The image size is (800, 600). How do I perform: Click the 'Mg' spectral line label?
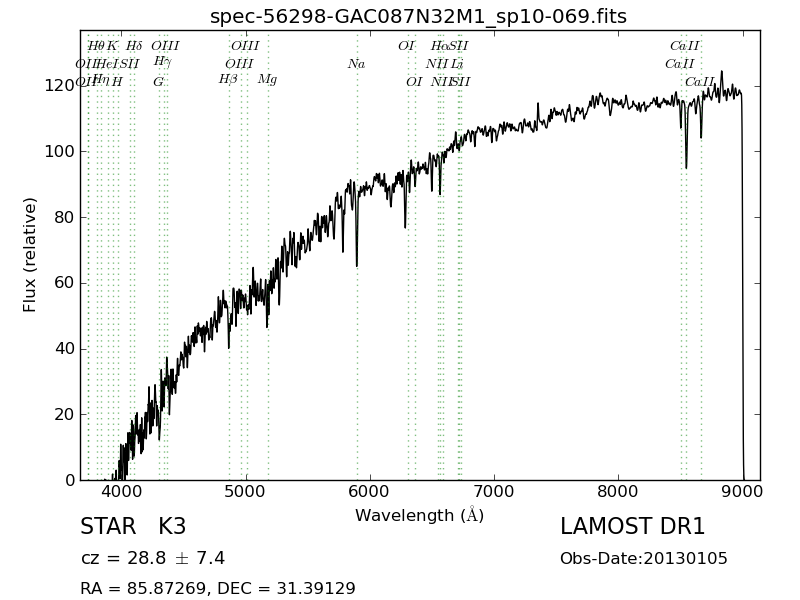point(267,80)
